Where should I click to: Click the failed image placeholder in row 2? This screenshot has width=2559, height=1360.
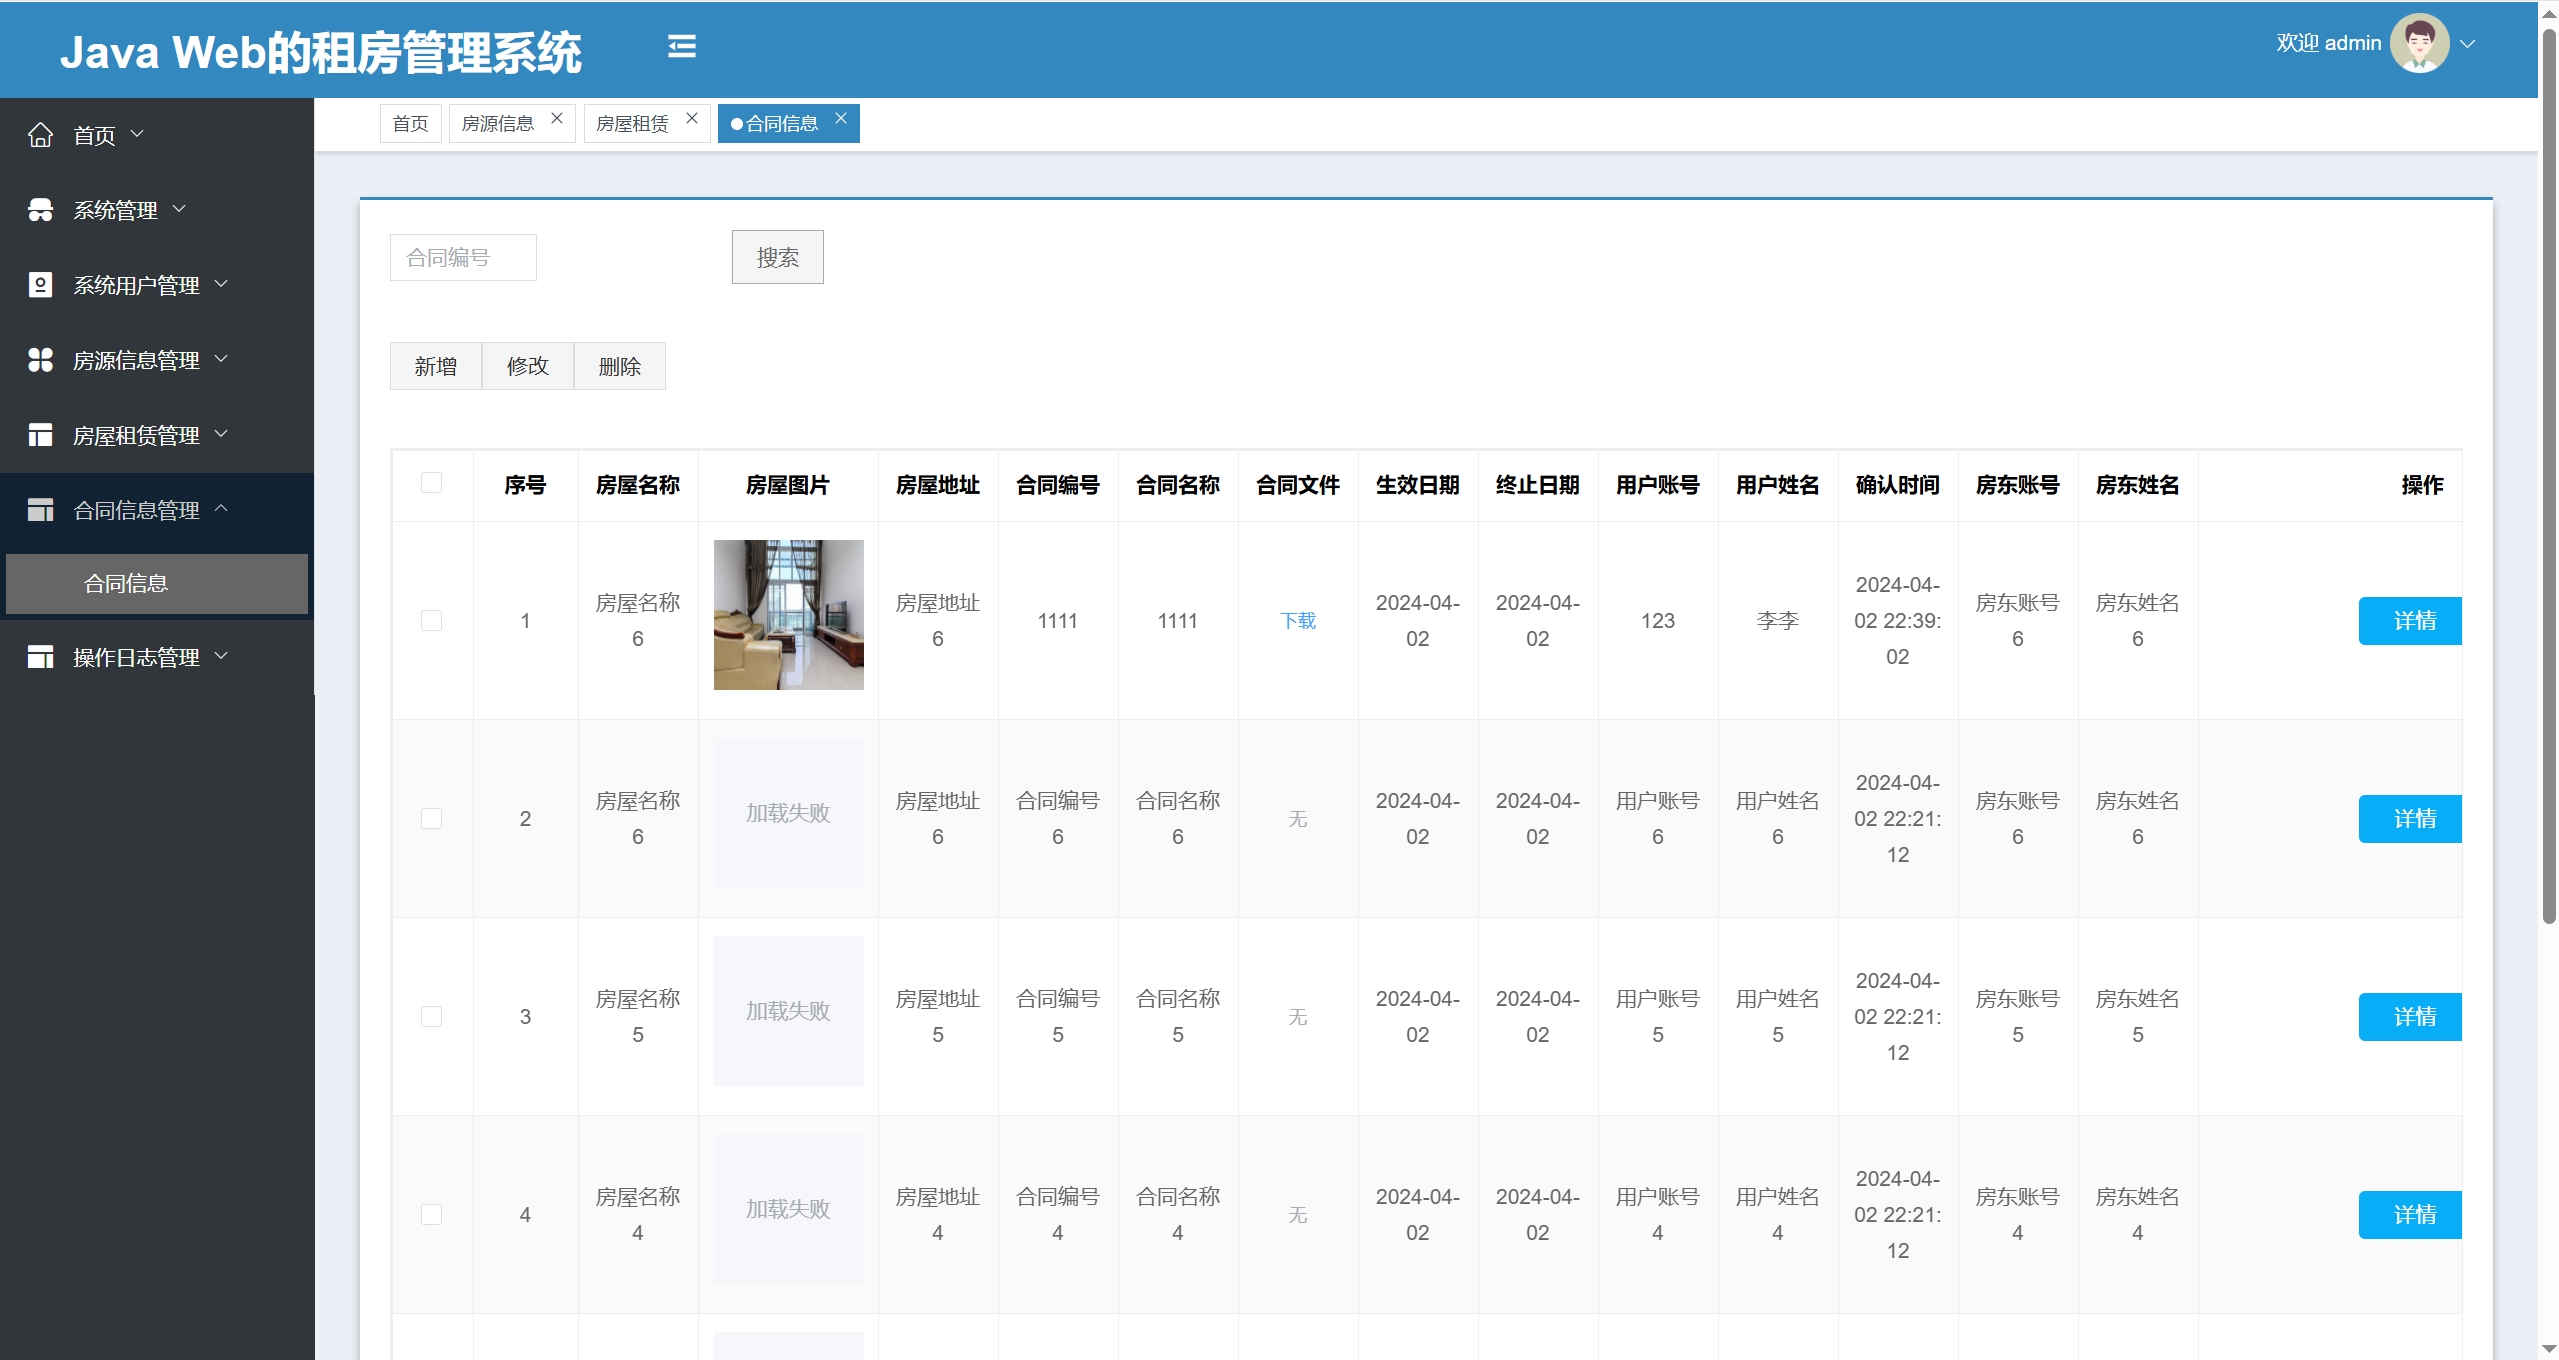pyautogui.click(x=788, y=813)
